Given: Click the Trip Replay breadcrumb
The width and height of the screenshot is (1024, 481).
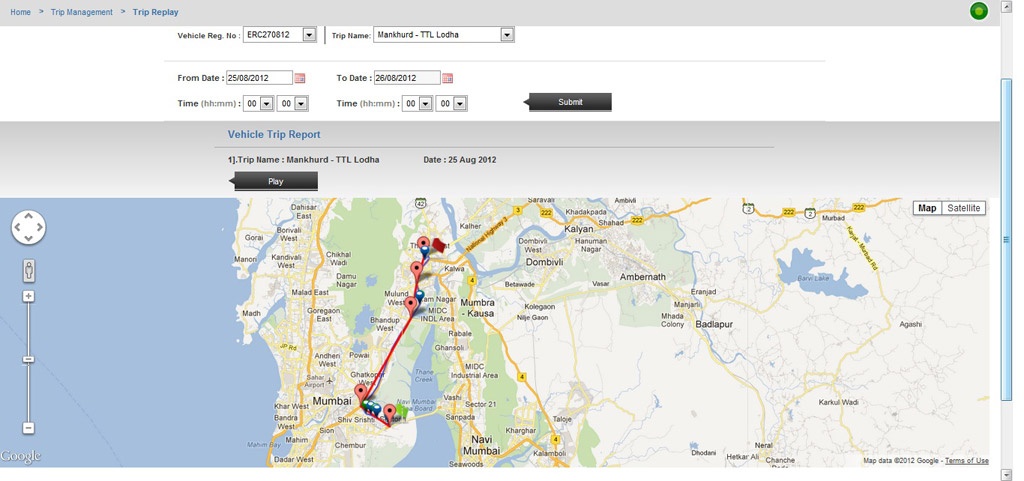Looking at the screenshot, I should (x=155, y=12).
